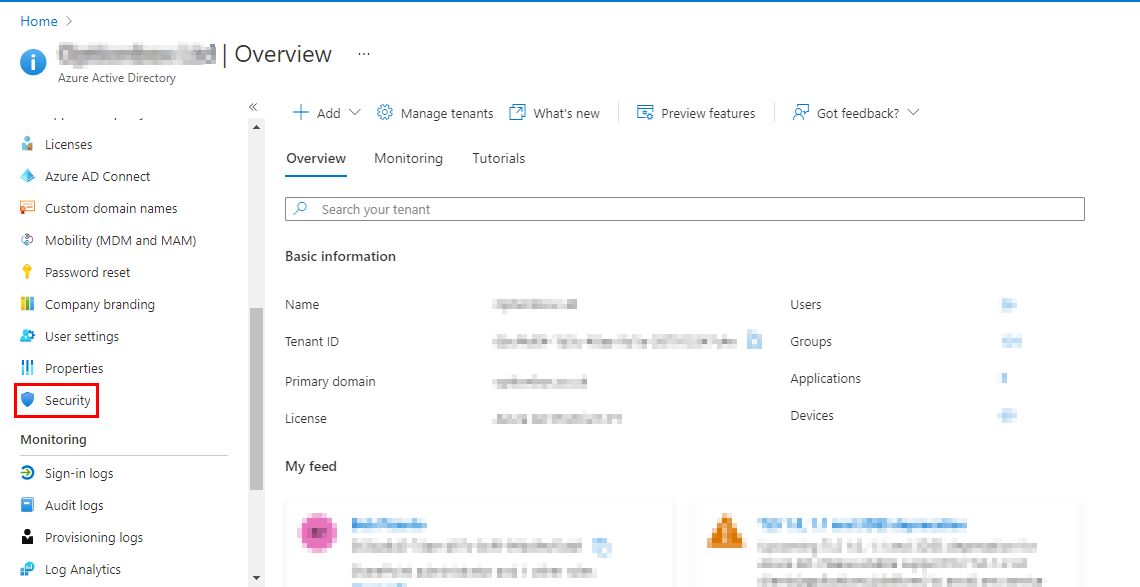Screen dimensions: 1140x587
Task: Click the Azure Active Directory info icon
Action: (33, 63)
